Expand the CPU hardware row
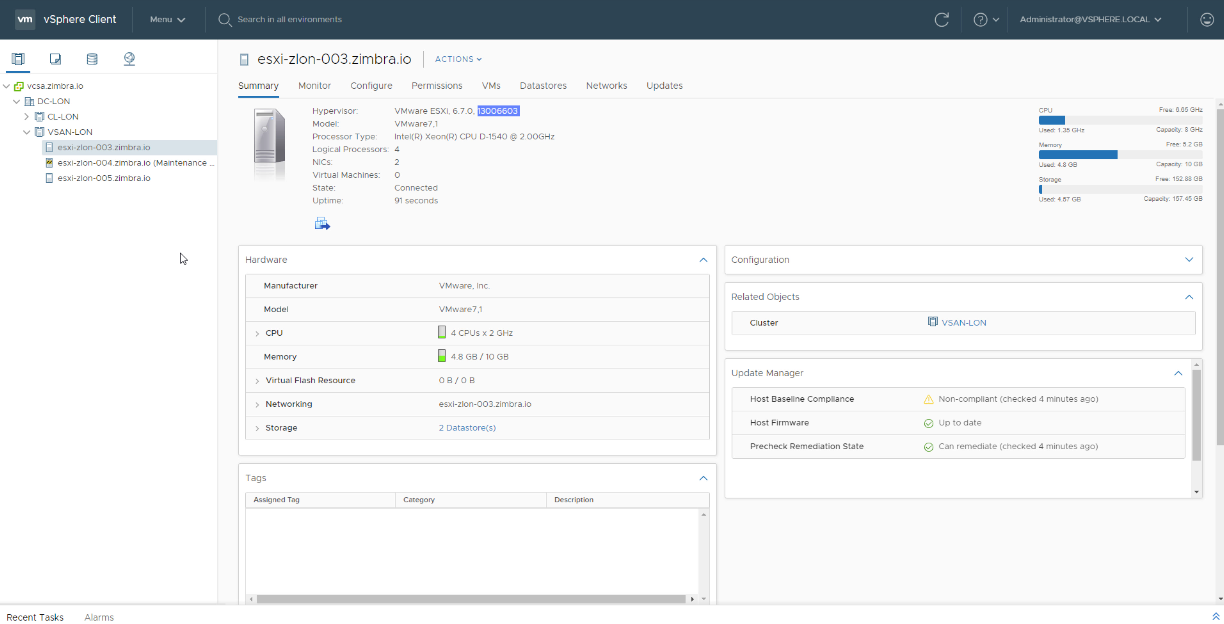 coord(257,333)
